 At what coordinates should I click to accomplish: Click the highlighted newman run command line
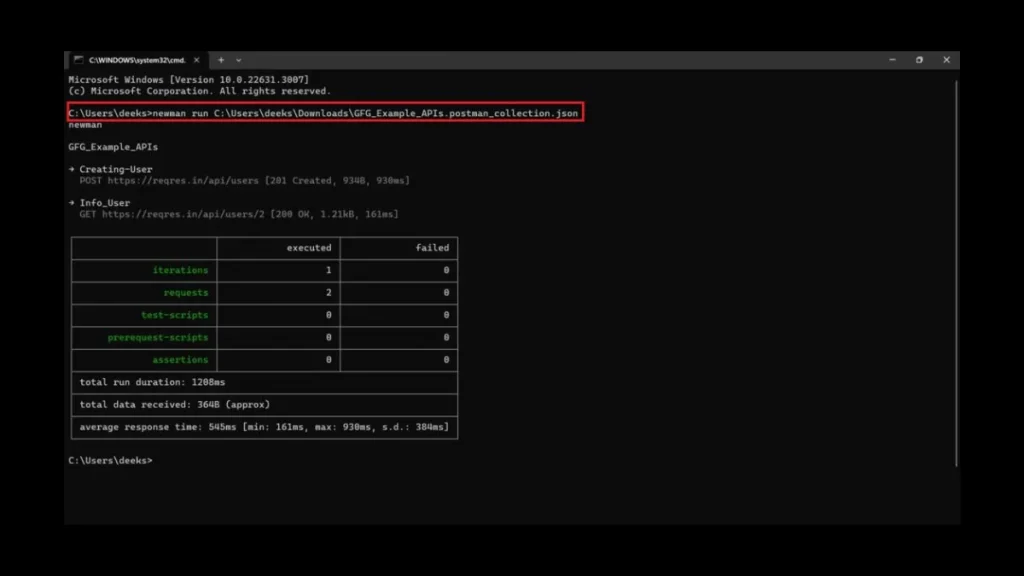coord(323,113)
